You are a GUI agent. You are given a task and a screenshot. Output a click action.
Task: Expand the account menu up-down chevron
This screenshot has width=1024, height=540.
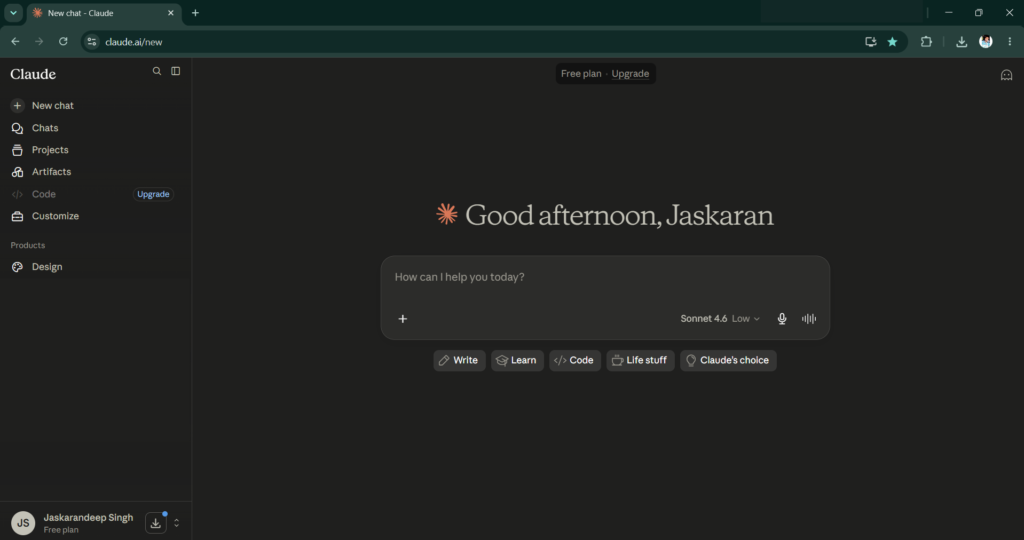click(176, 523)
